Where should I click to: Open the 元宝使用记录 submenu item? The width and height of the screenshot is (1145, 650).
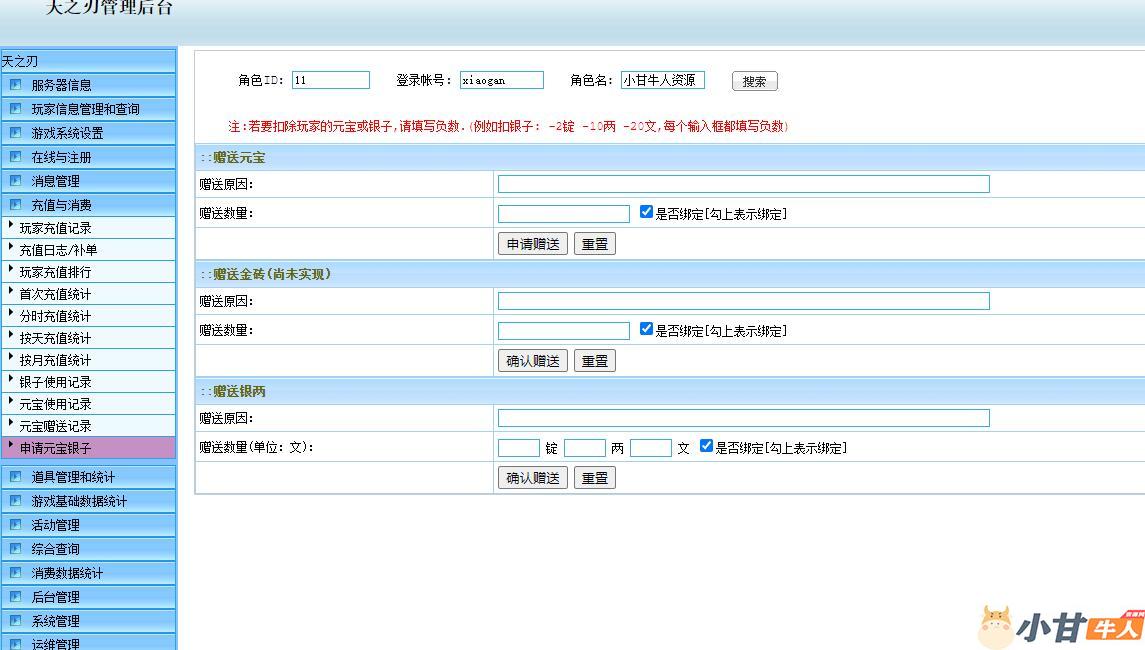(55, 404)
